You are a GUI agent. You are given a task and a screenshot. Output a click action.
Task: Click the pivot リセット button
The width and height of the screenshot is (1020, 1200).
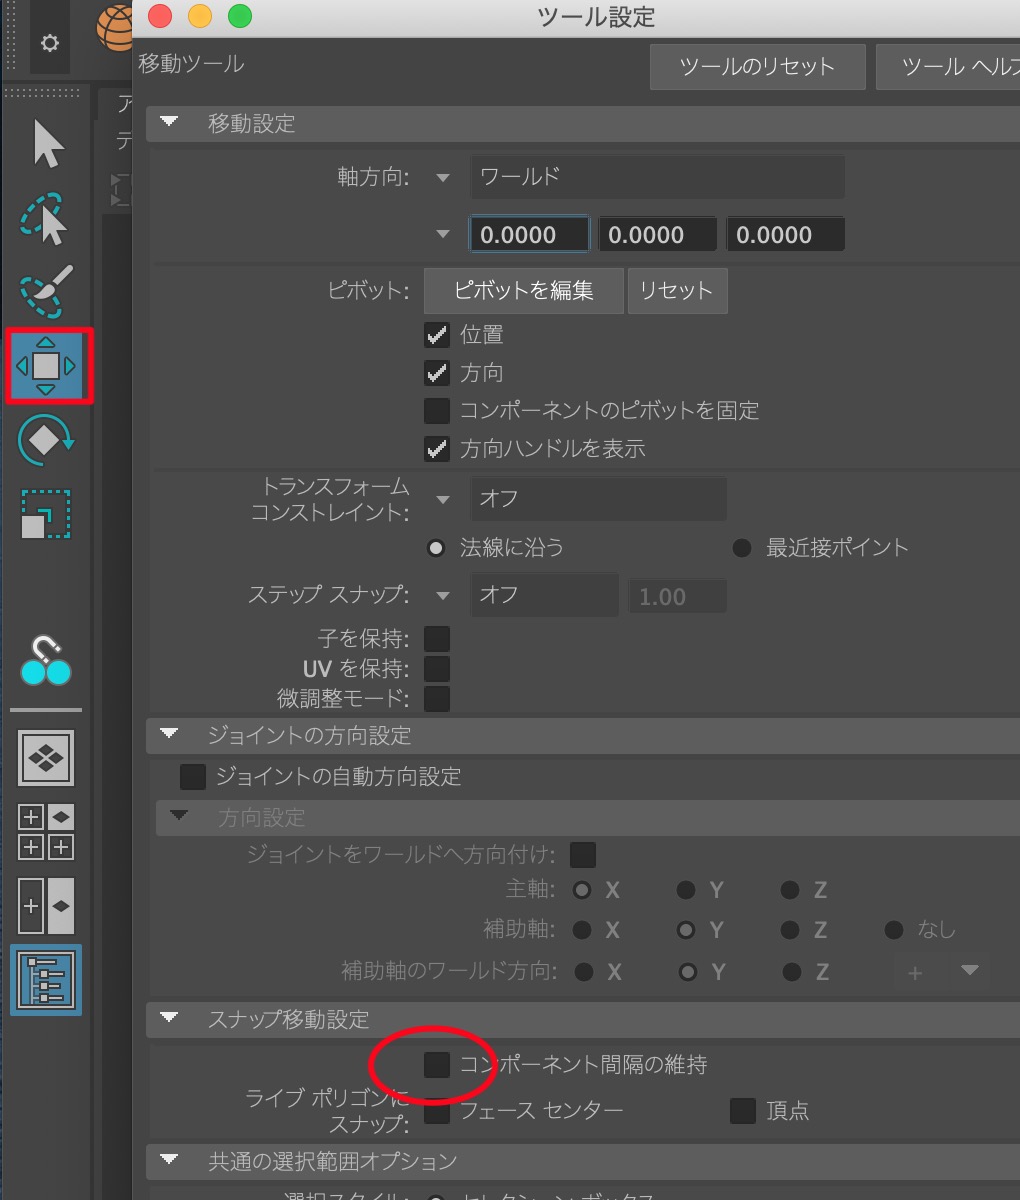pos(677,291)
